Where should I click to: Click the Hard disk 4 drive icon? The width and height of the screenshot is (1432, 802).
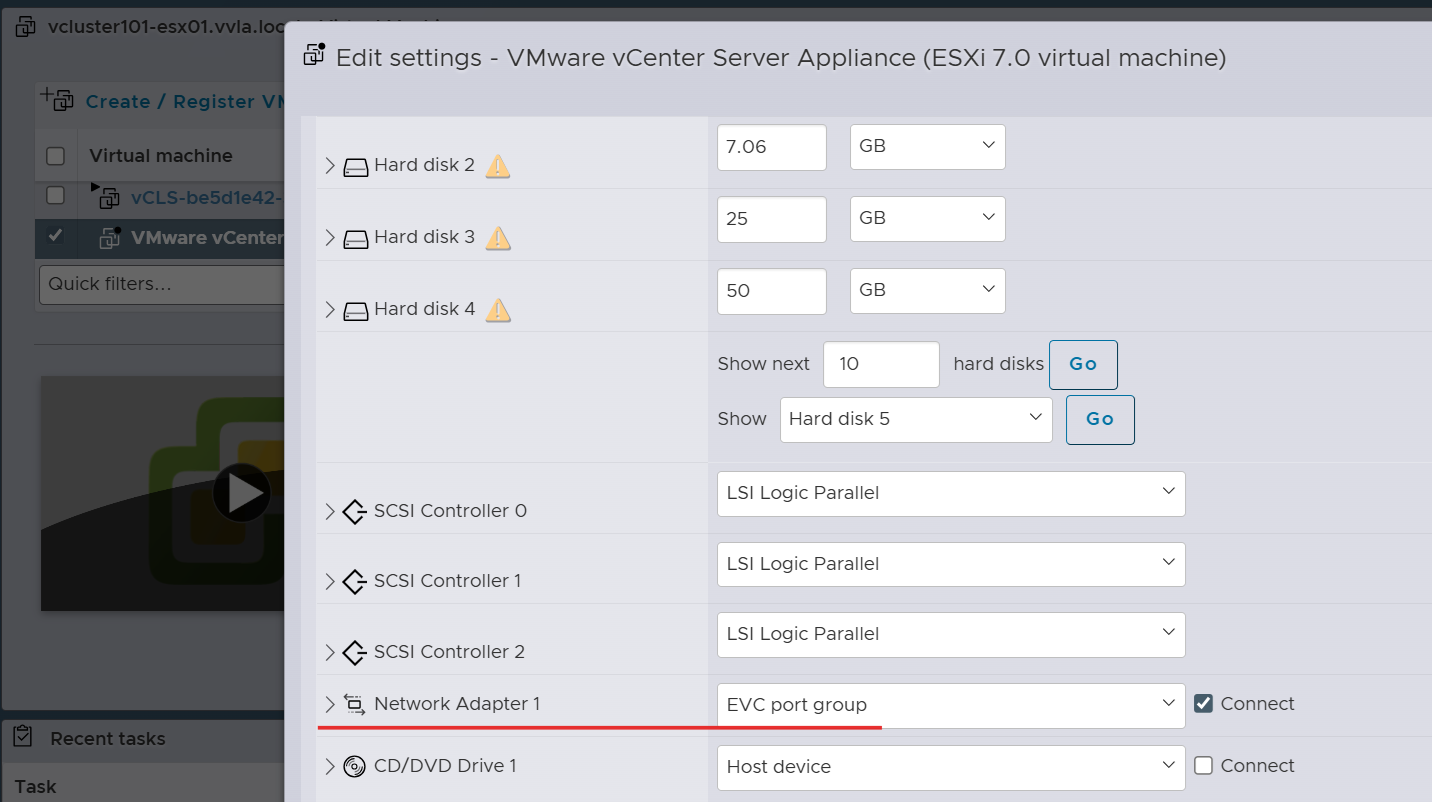[356, 311]
